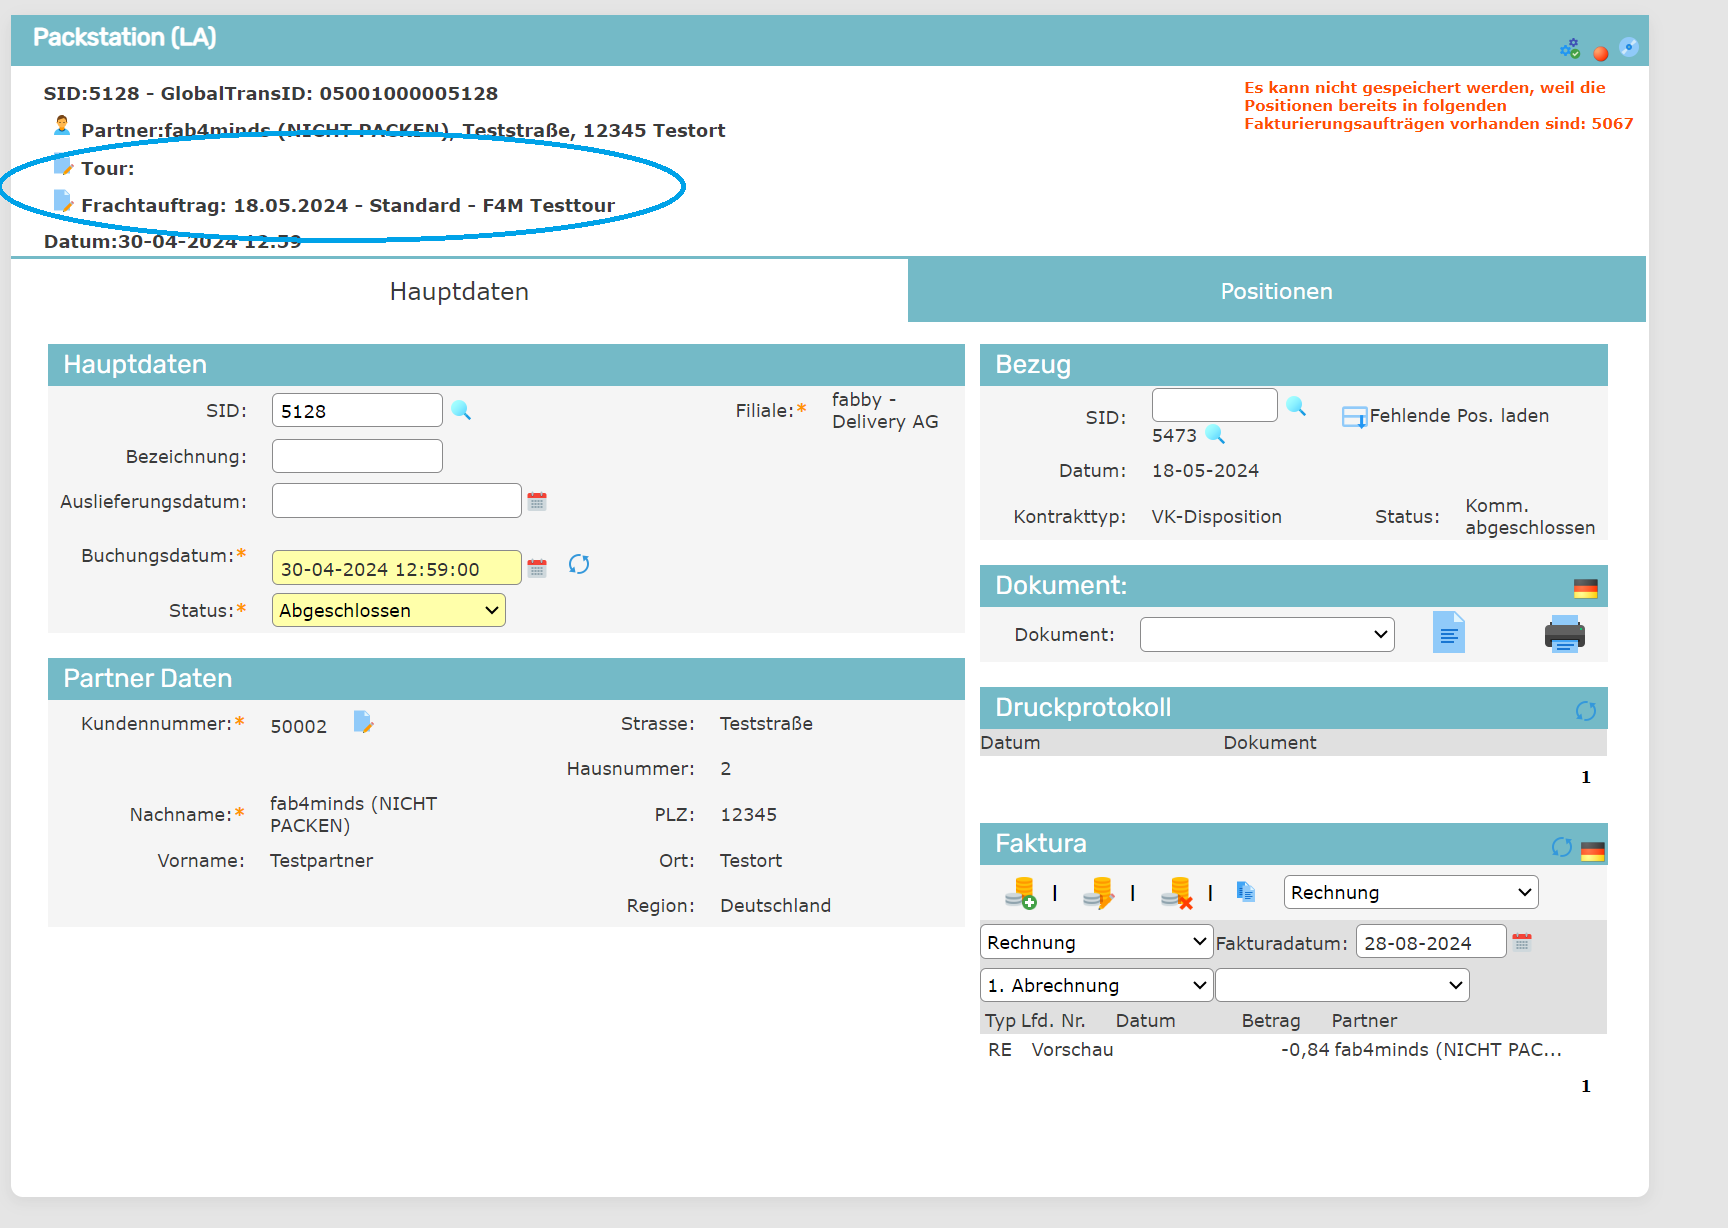This screenshot has width=1728, height=1228.
Task: Expand the Dokument selection dropdown
Action: (1266, 634)
